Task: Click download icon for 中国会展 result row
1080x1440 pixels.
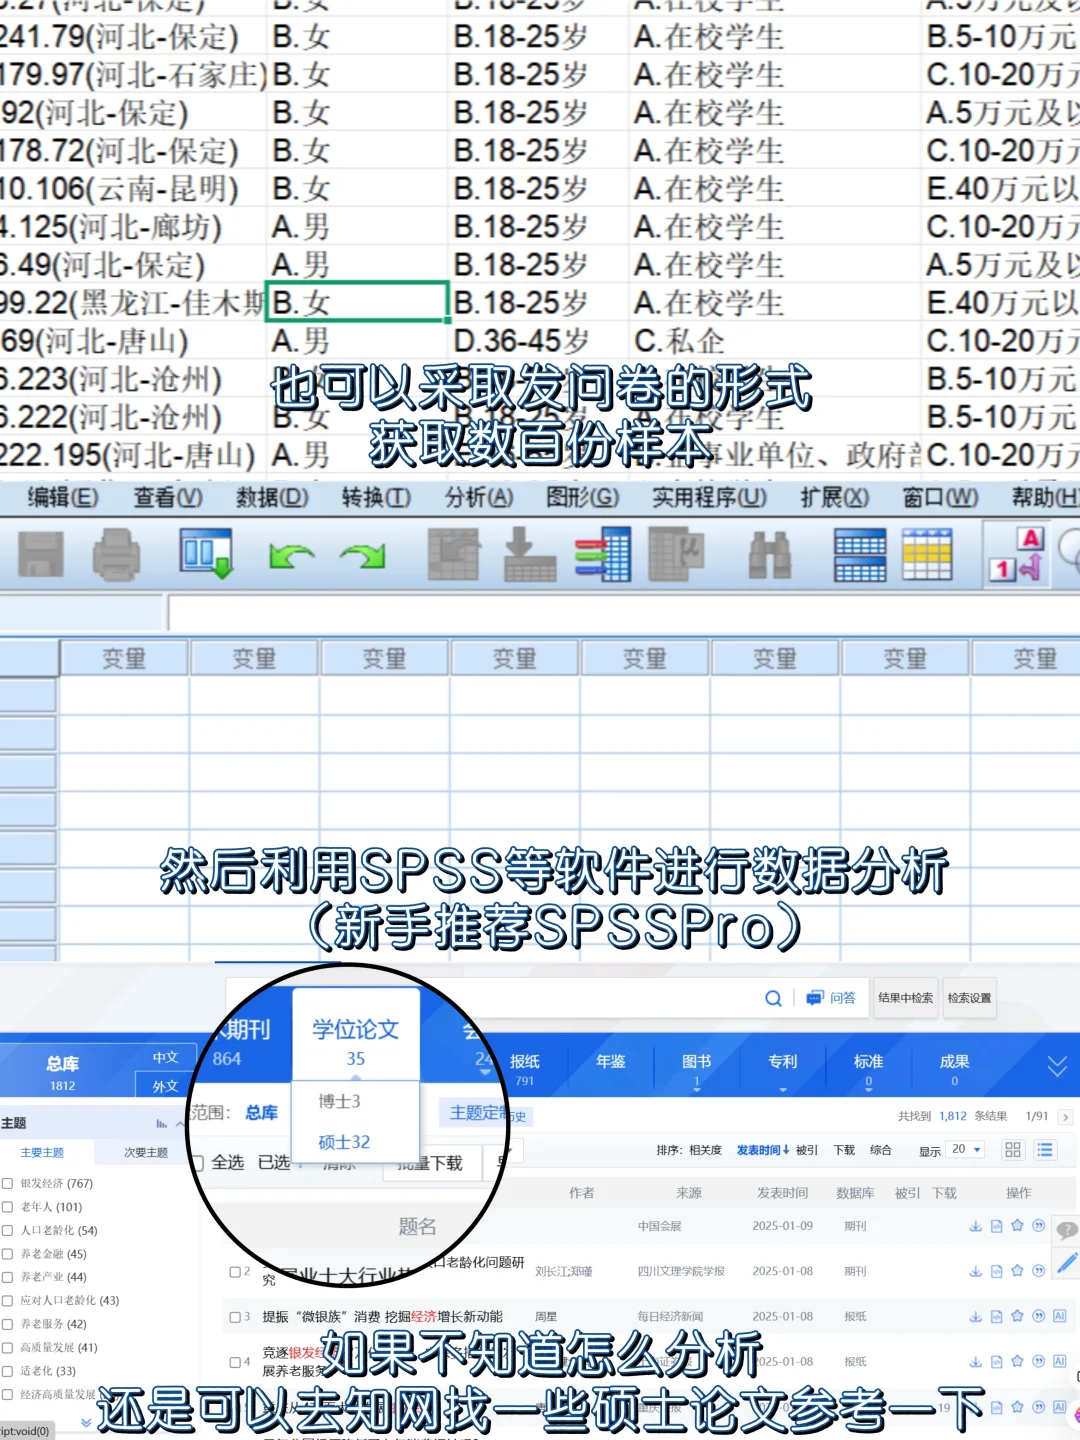Action: pos(975,1226)
